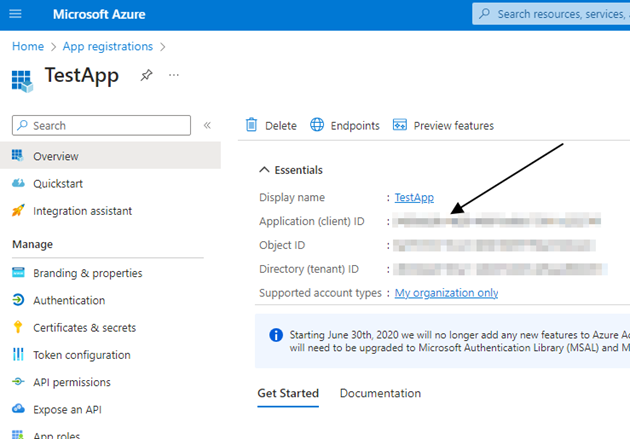Click the blurred Application (client) ID value
Viewport: 630px width, 439px height.
click(497, 221)
